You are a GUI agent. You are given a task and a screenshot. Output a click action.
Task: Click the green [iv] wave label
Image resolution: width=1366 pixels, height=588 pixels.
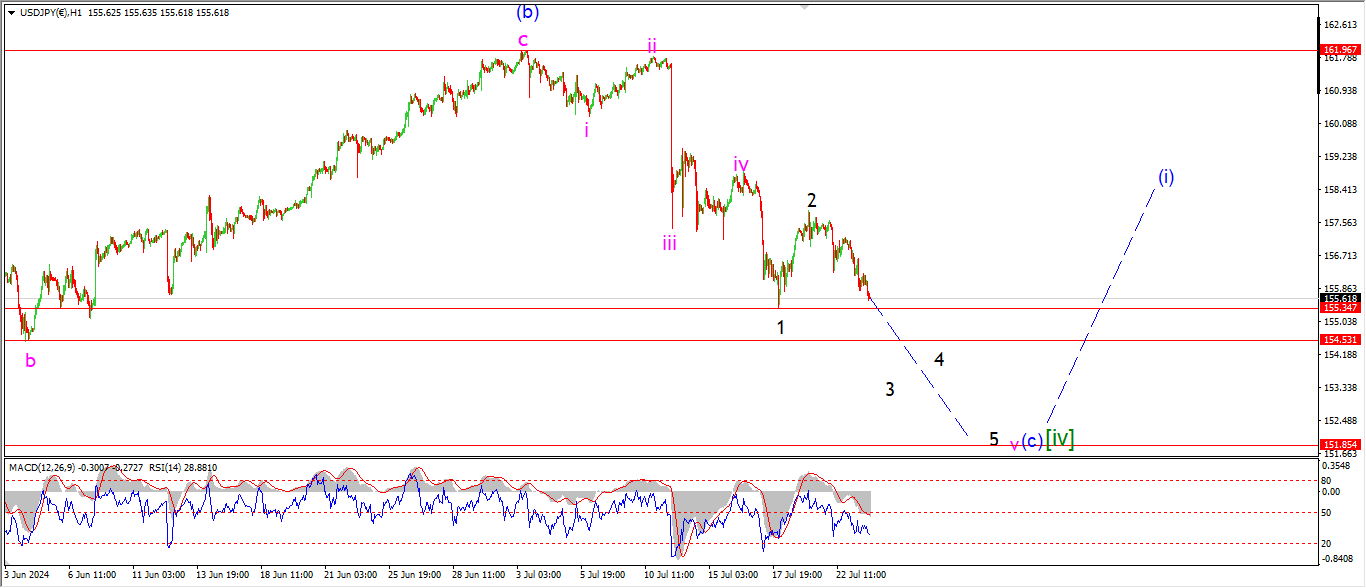coord(1059,439)
